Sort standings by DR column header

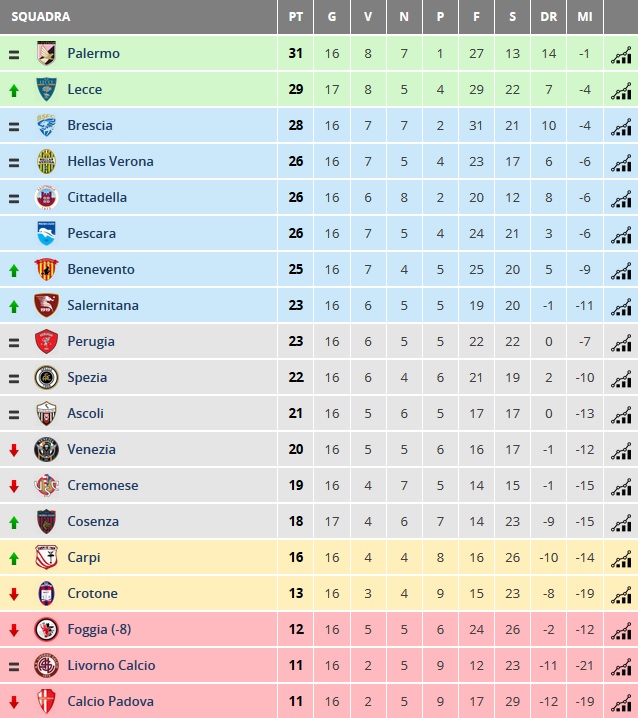[x=549, y=17]
